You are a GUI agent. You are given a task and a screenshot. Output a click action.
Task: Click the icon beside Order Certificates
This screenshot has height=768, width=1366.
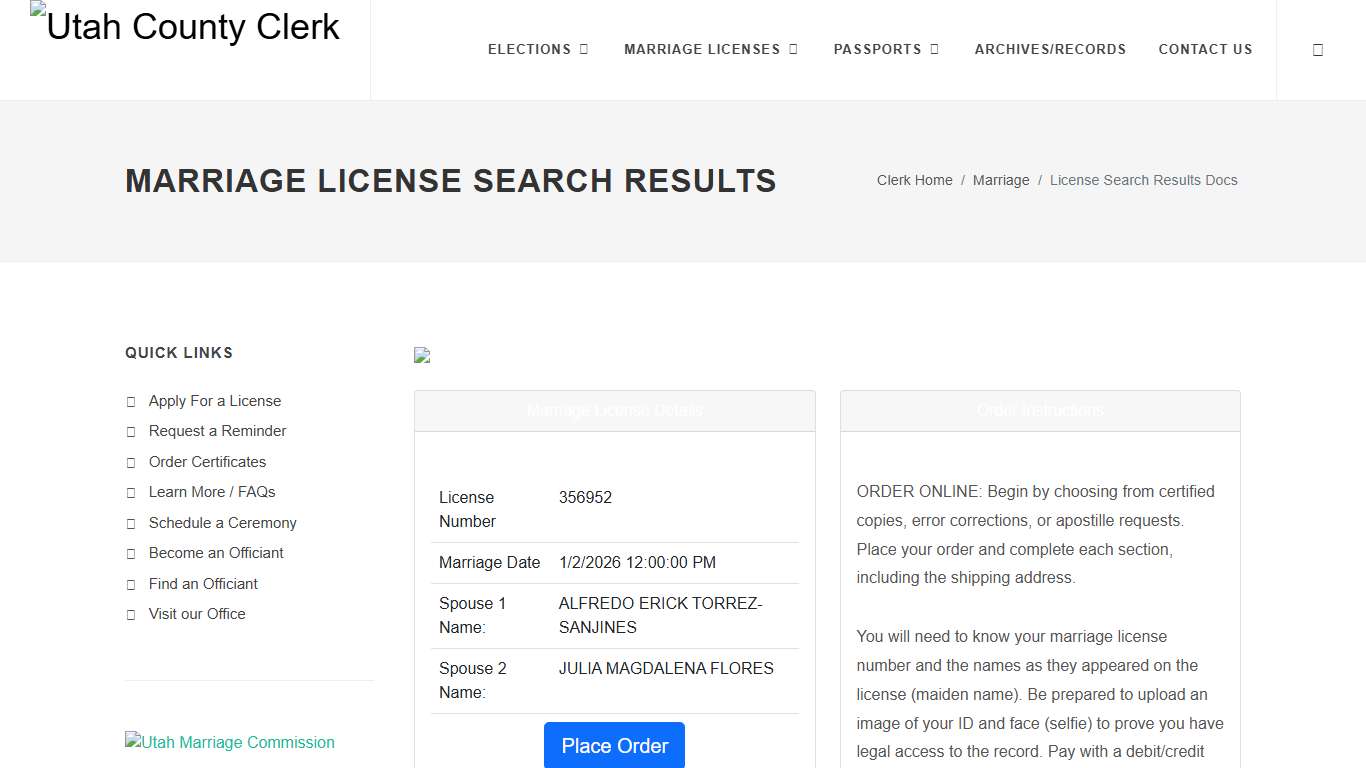[x=131, y=462]
